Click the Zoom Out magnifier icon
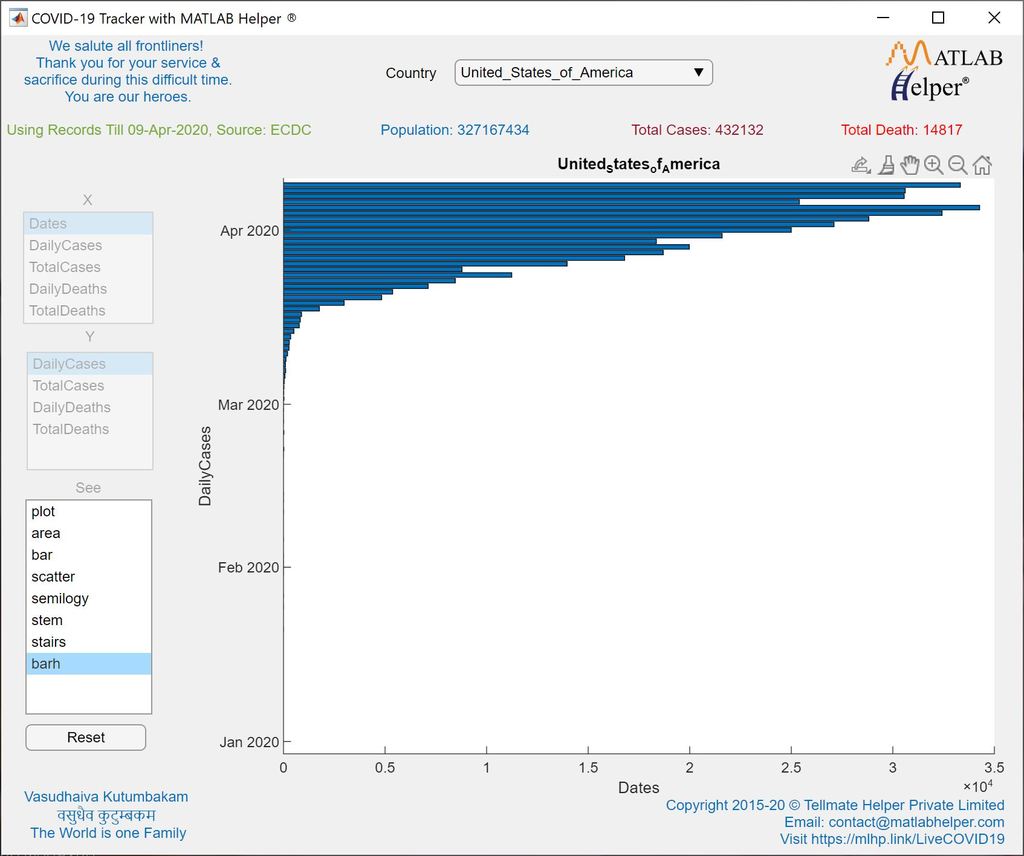This screenshot has height=856, width=1024. [959, 164]
